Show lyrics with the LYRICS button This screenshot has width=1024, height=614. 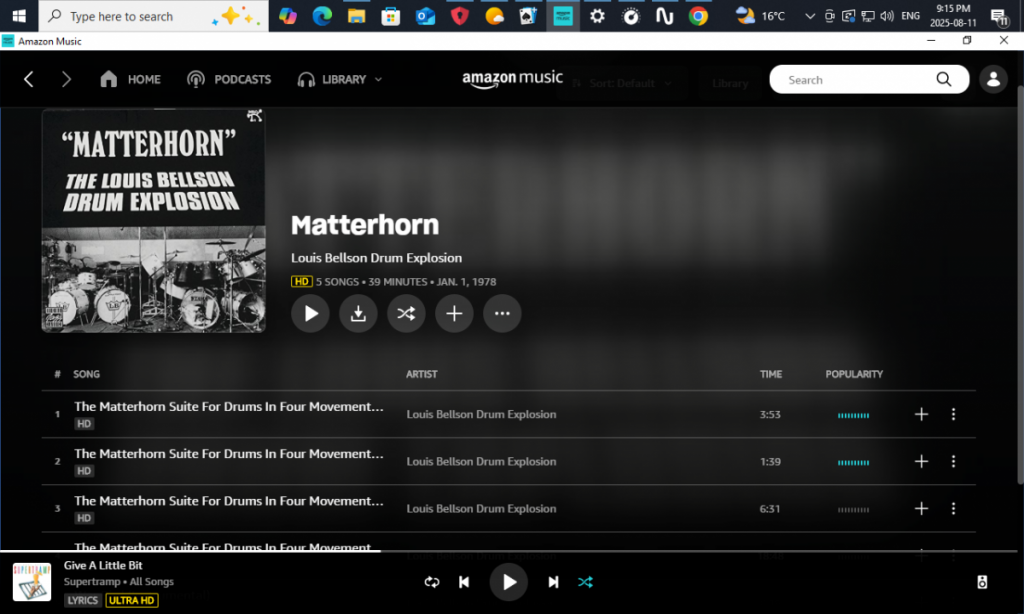tap(83, 600)
